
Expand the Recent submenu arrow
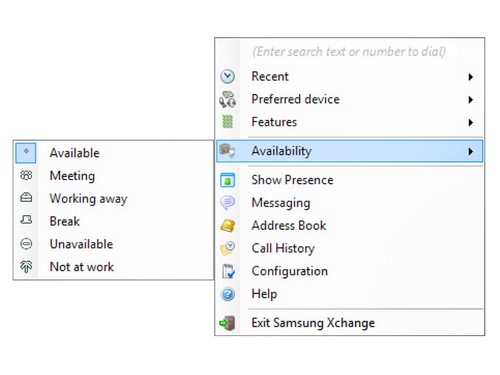(470, 77)
